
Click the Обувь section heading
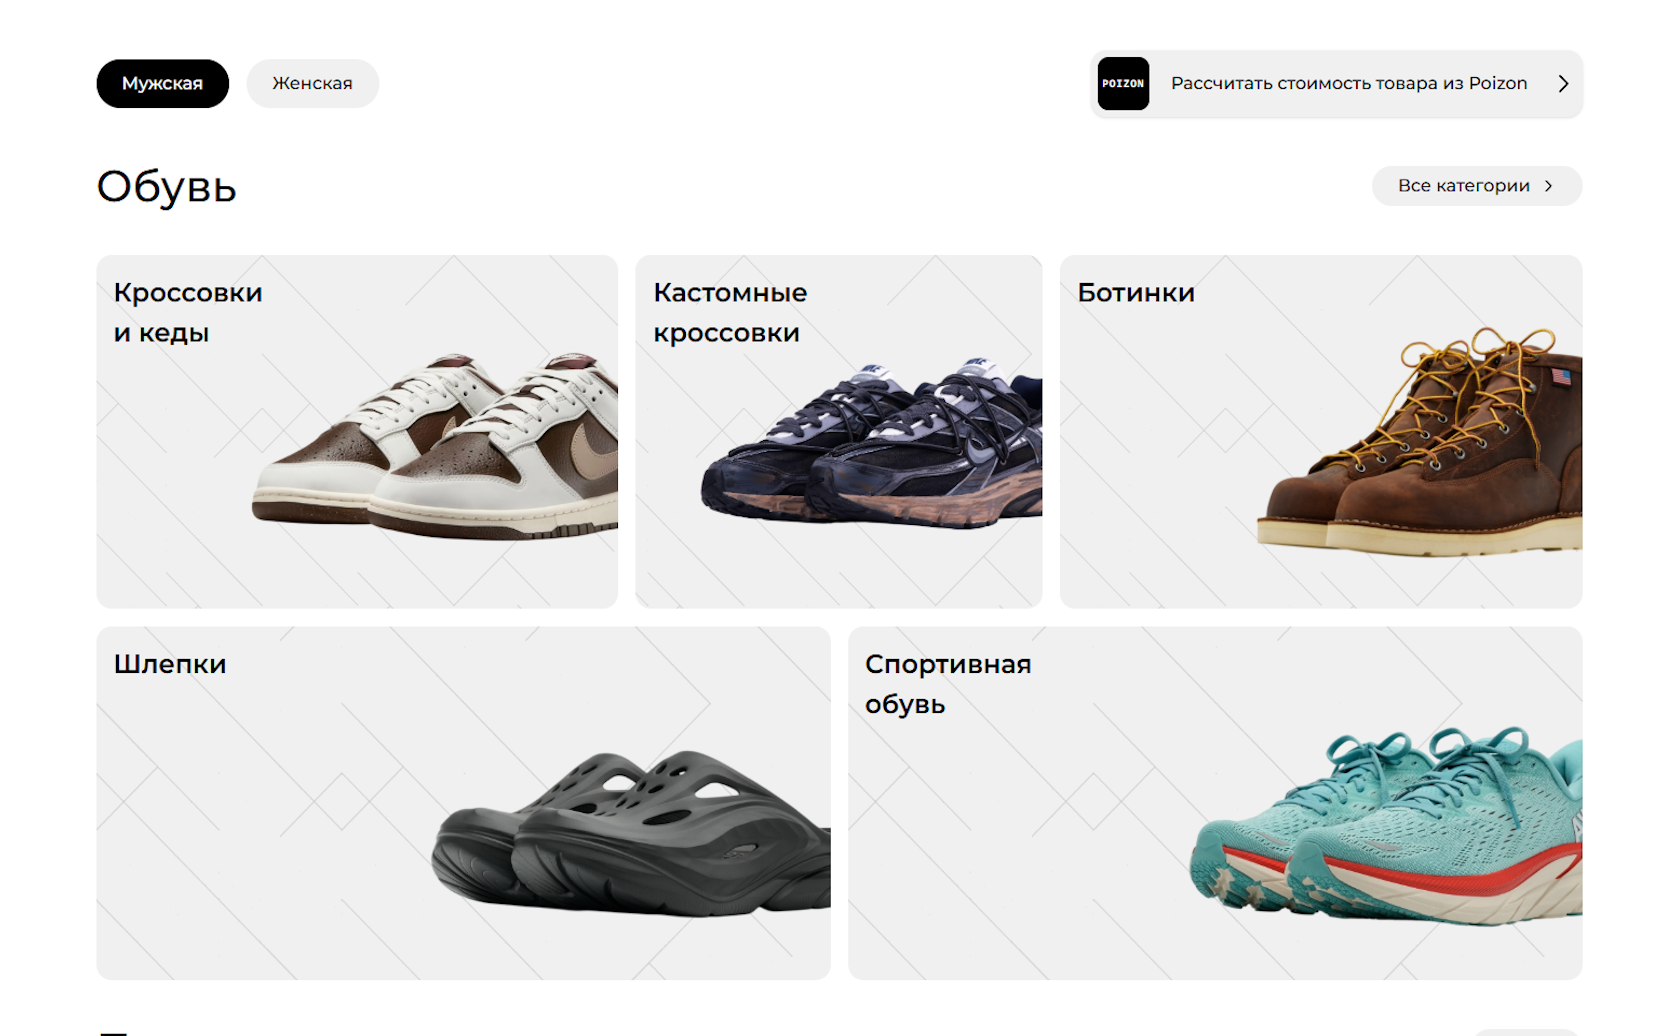(x=167, y=187)
